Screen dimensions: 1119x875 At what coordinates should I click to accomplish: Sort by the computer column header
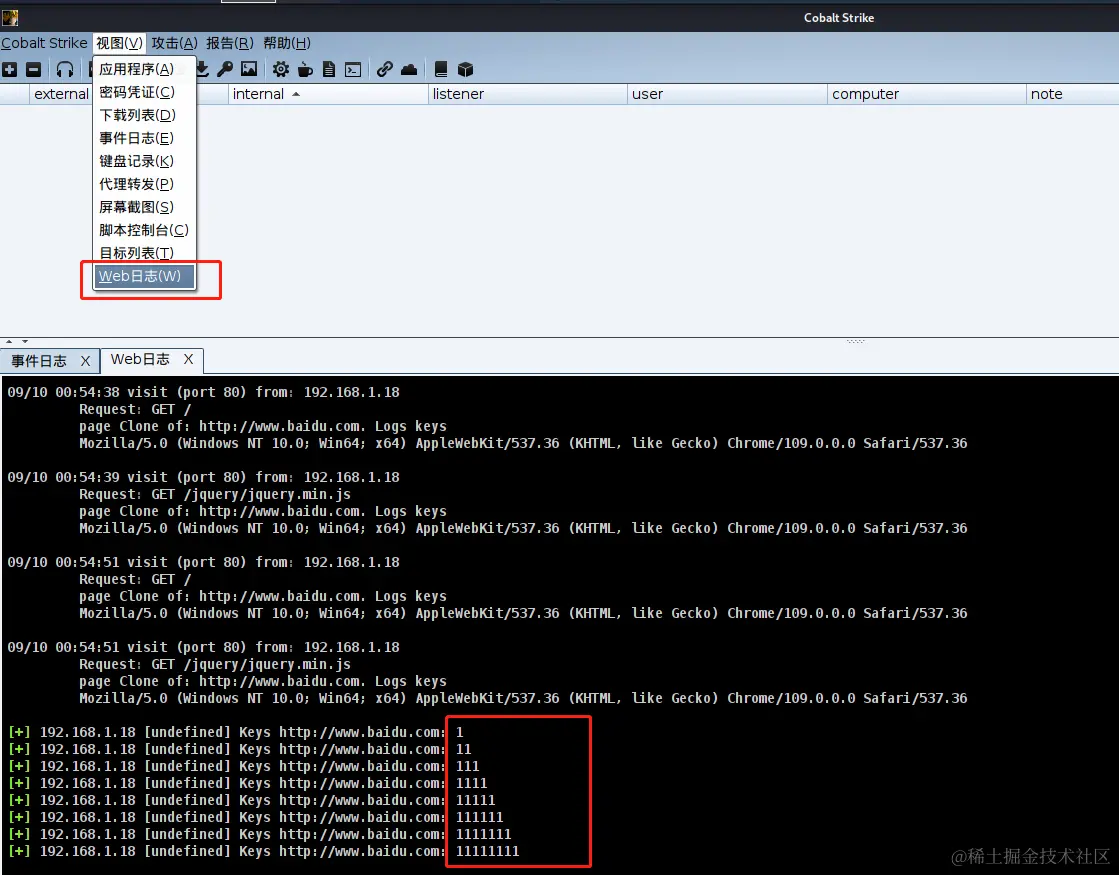[926, 94]
